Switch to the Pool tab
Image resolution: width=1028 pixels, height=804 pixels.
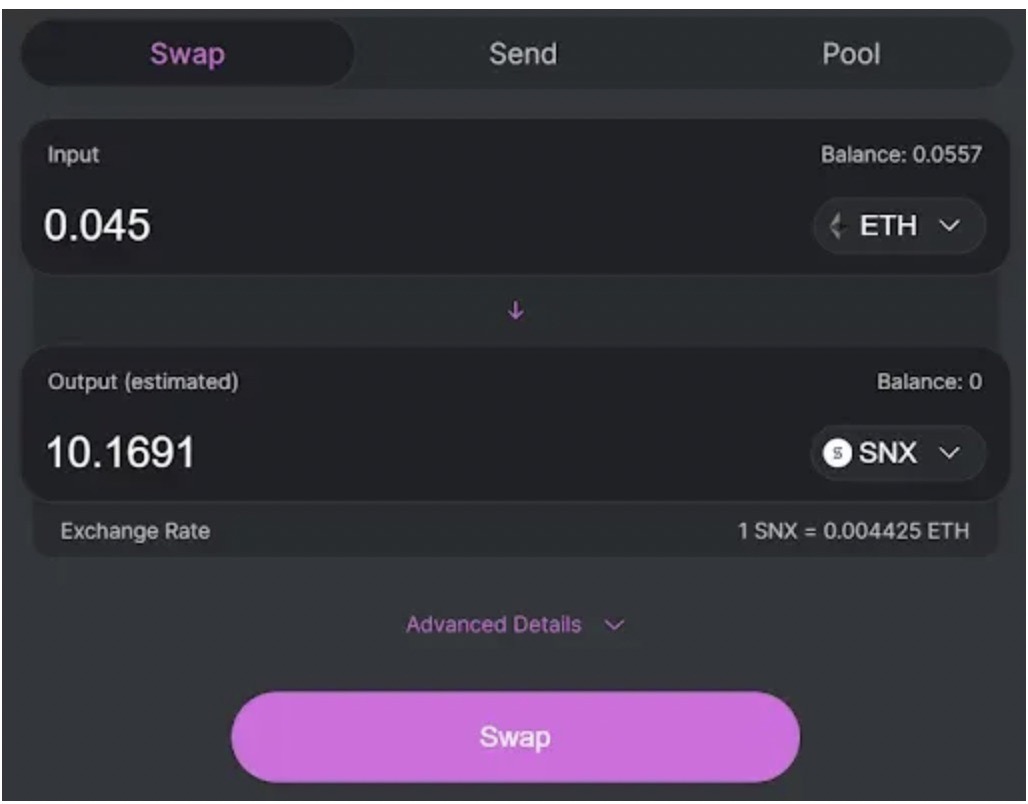tap(852, 54)
